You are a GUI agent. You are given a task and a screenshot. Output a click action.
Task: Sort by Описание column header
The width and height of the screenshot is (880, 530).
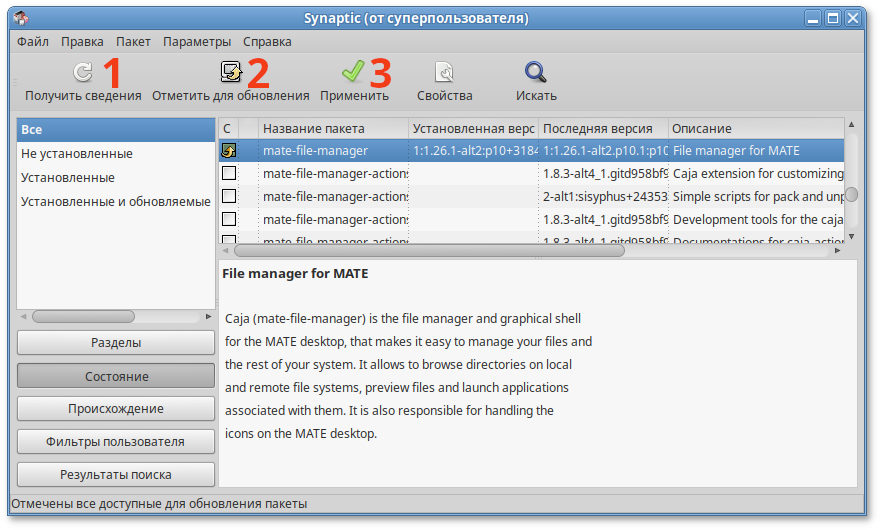(755, 129)
